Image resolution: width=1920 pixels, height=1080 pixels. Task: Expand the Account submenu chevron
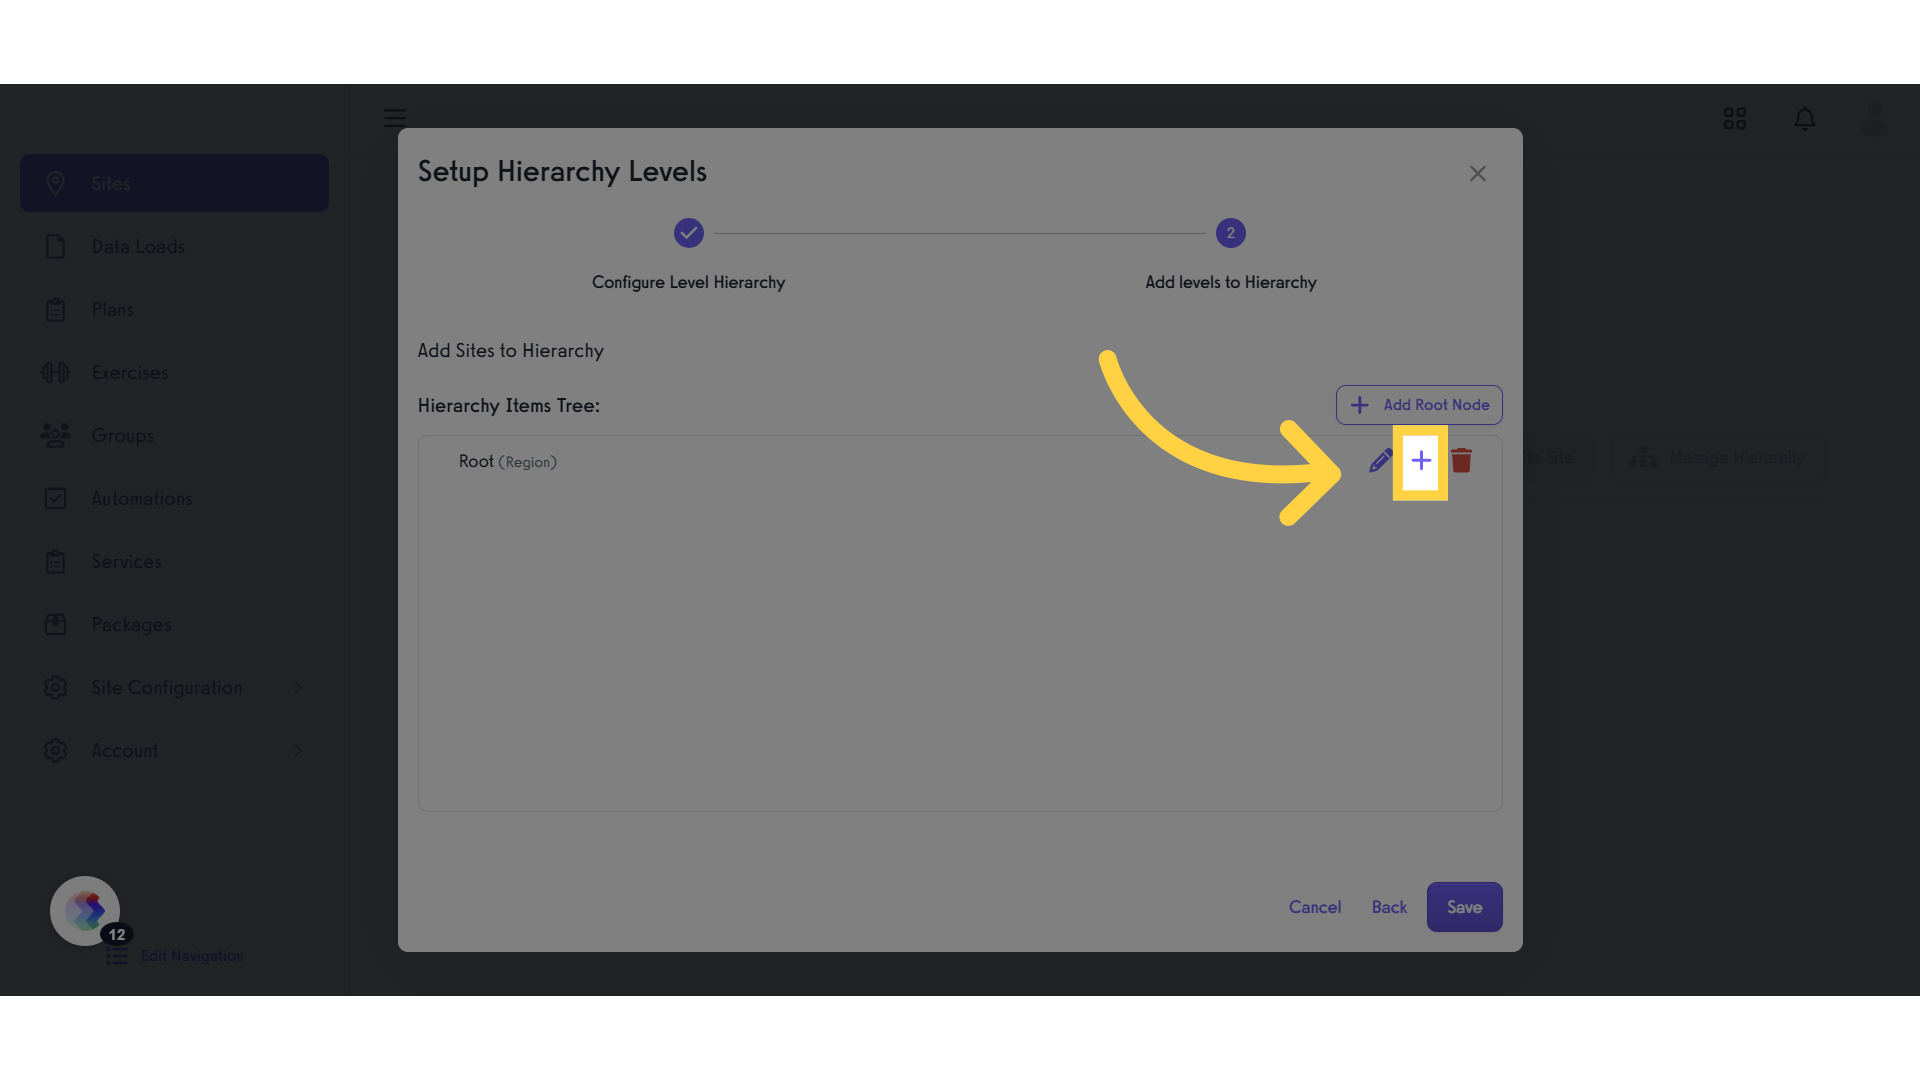[x=298, y=750]
